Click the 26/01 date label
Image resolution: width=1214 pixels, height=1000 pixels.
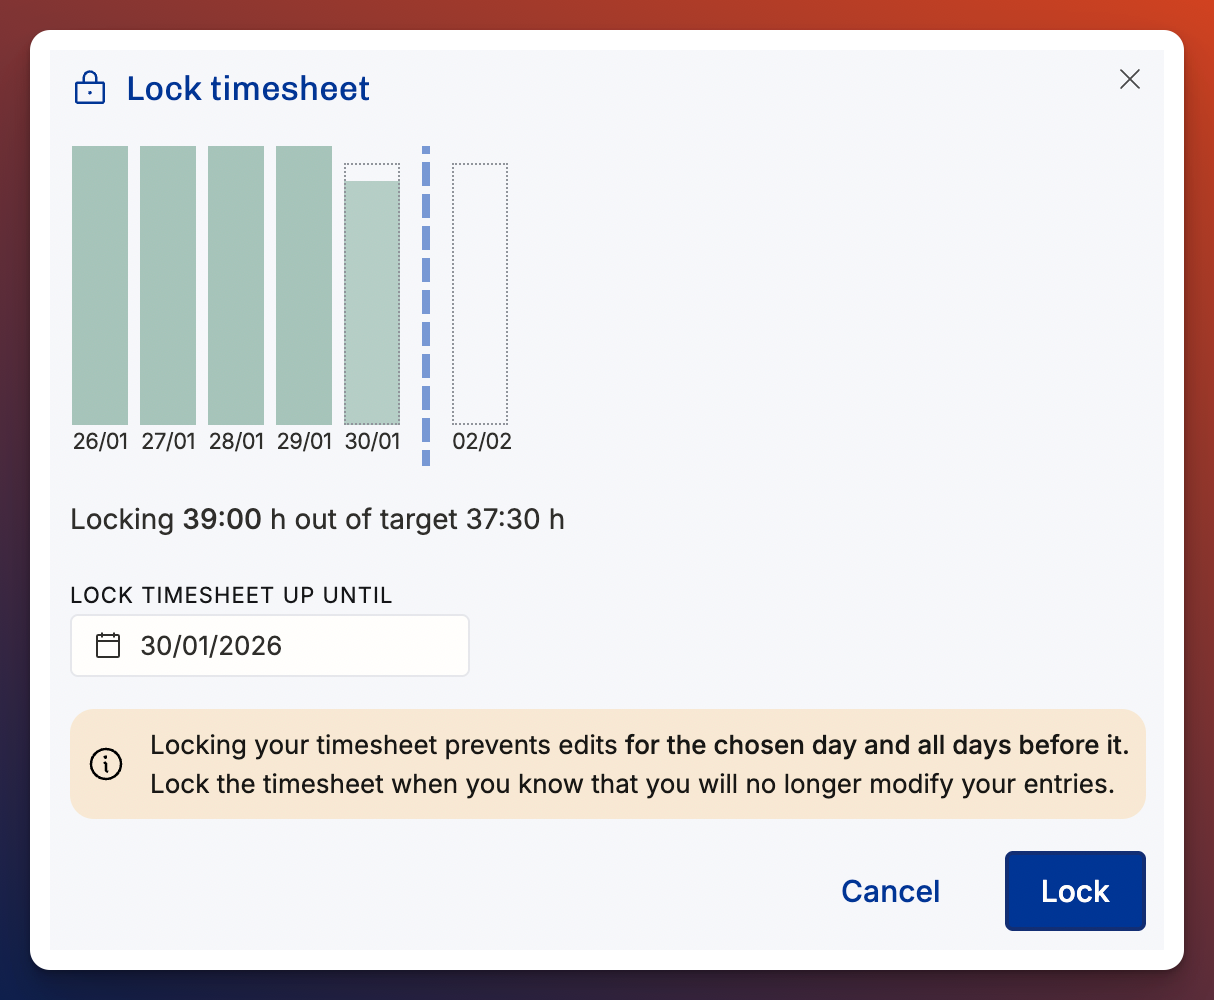tap(100, 441)
